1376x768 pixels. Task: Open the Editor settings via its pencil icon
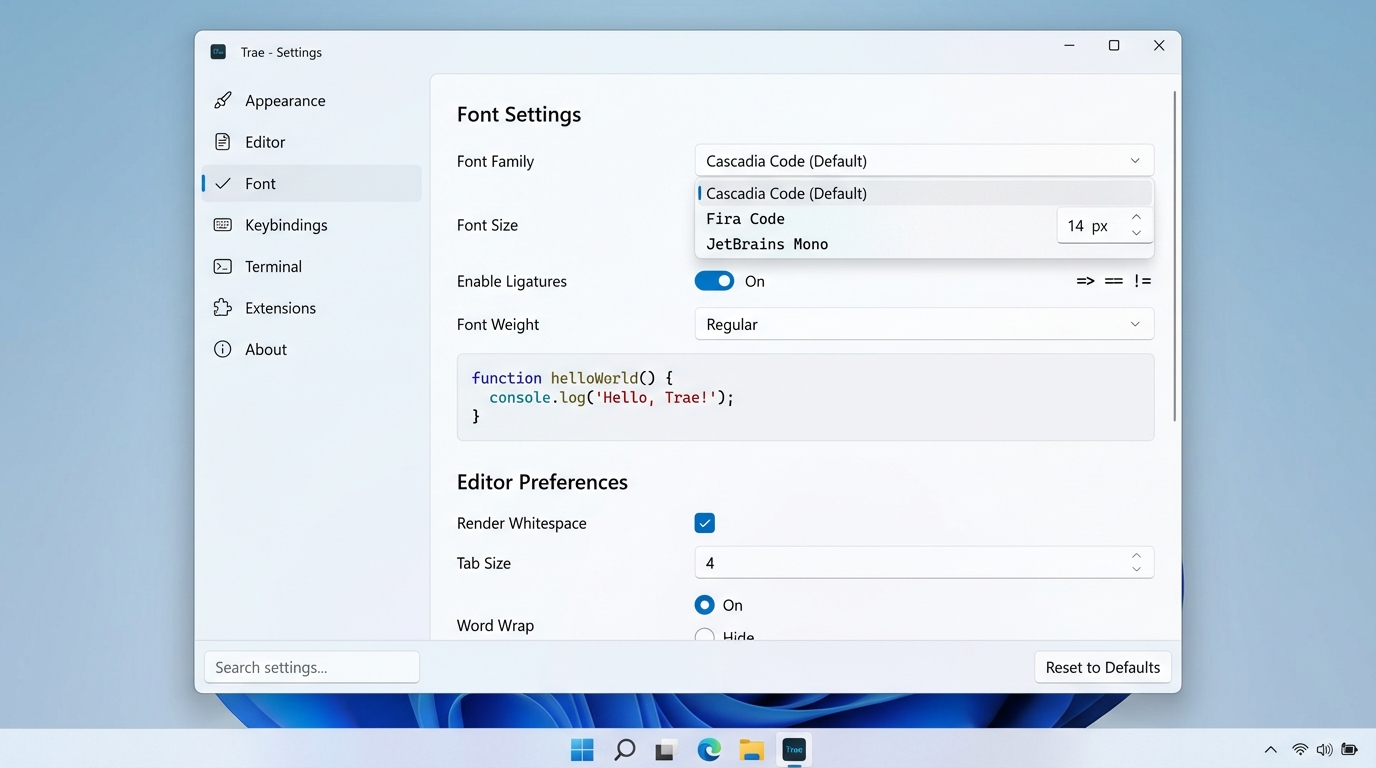(x=221, y=141)
